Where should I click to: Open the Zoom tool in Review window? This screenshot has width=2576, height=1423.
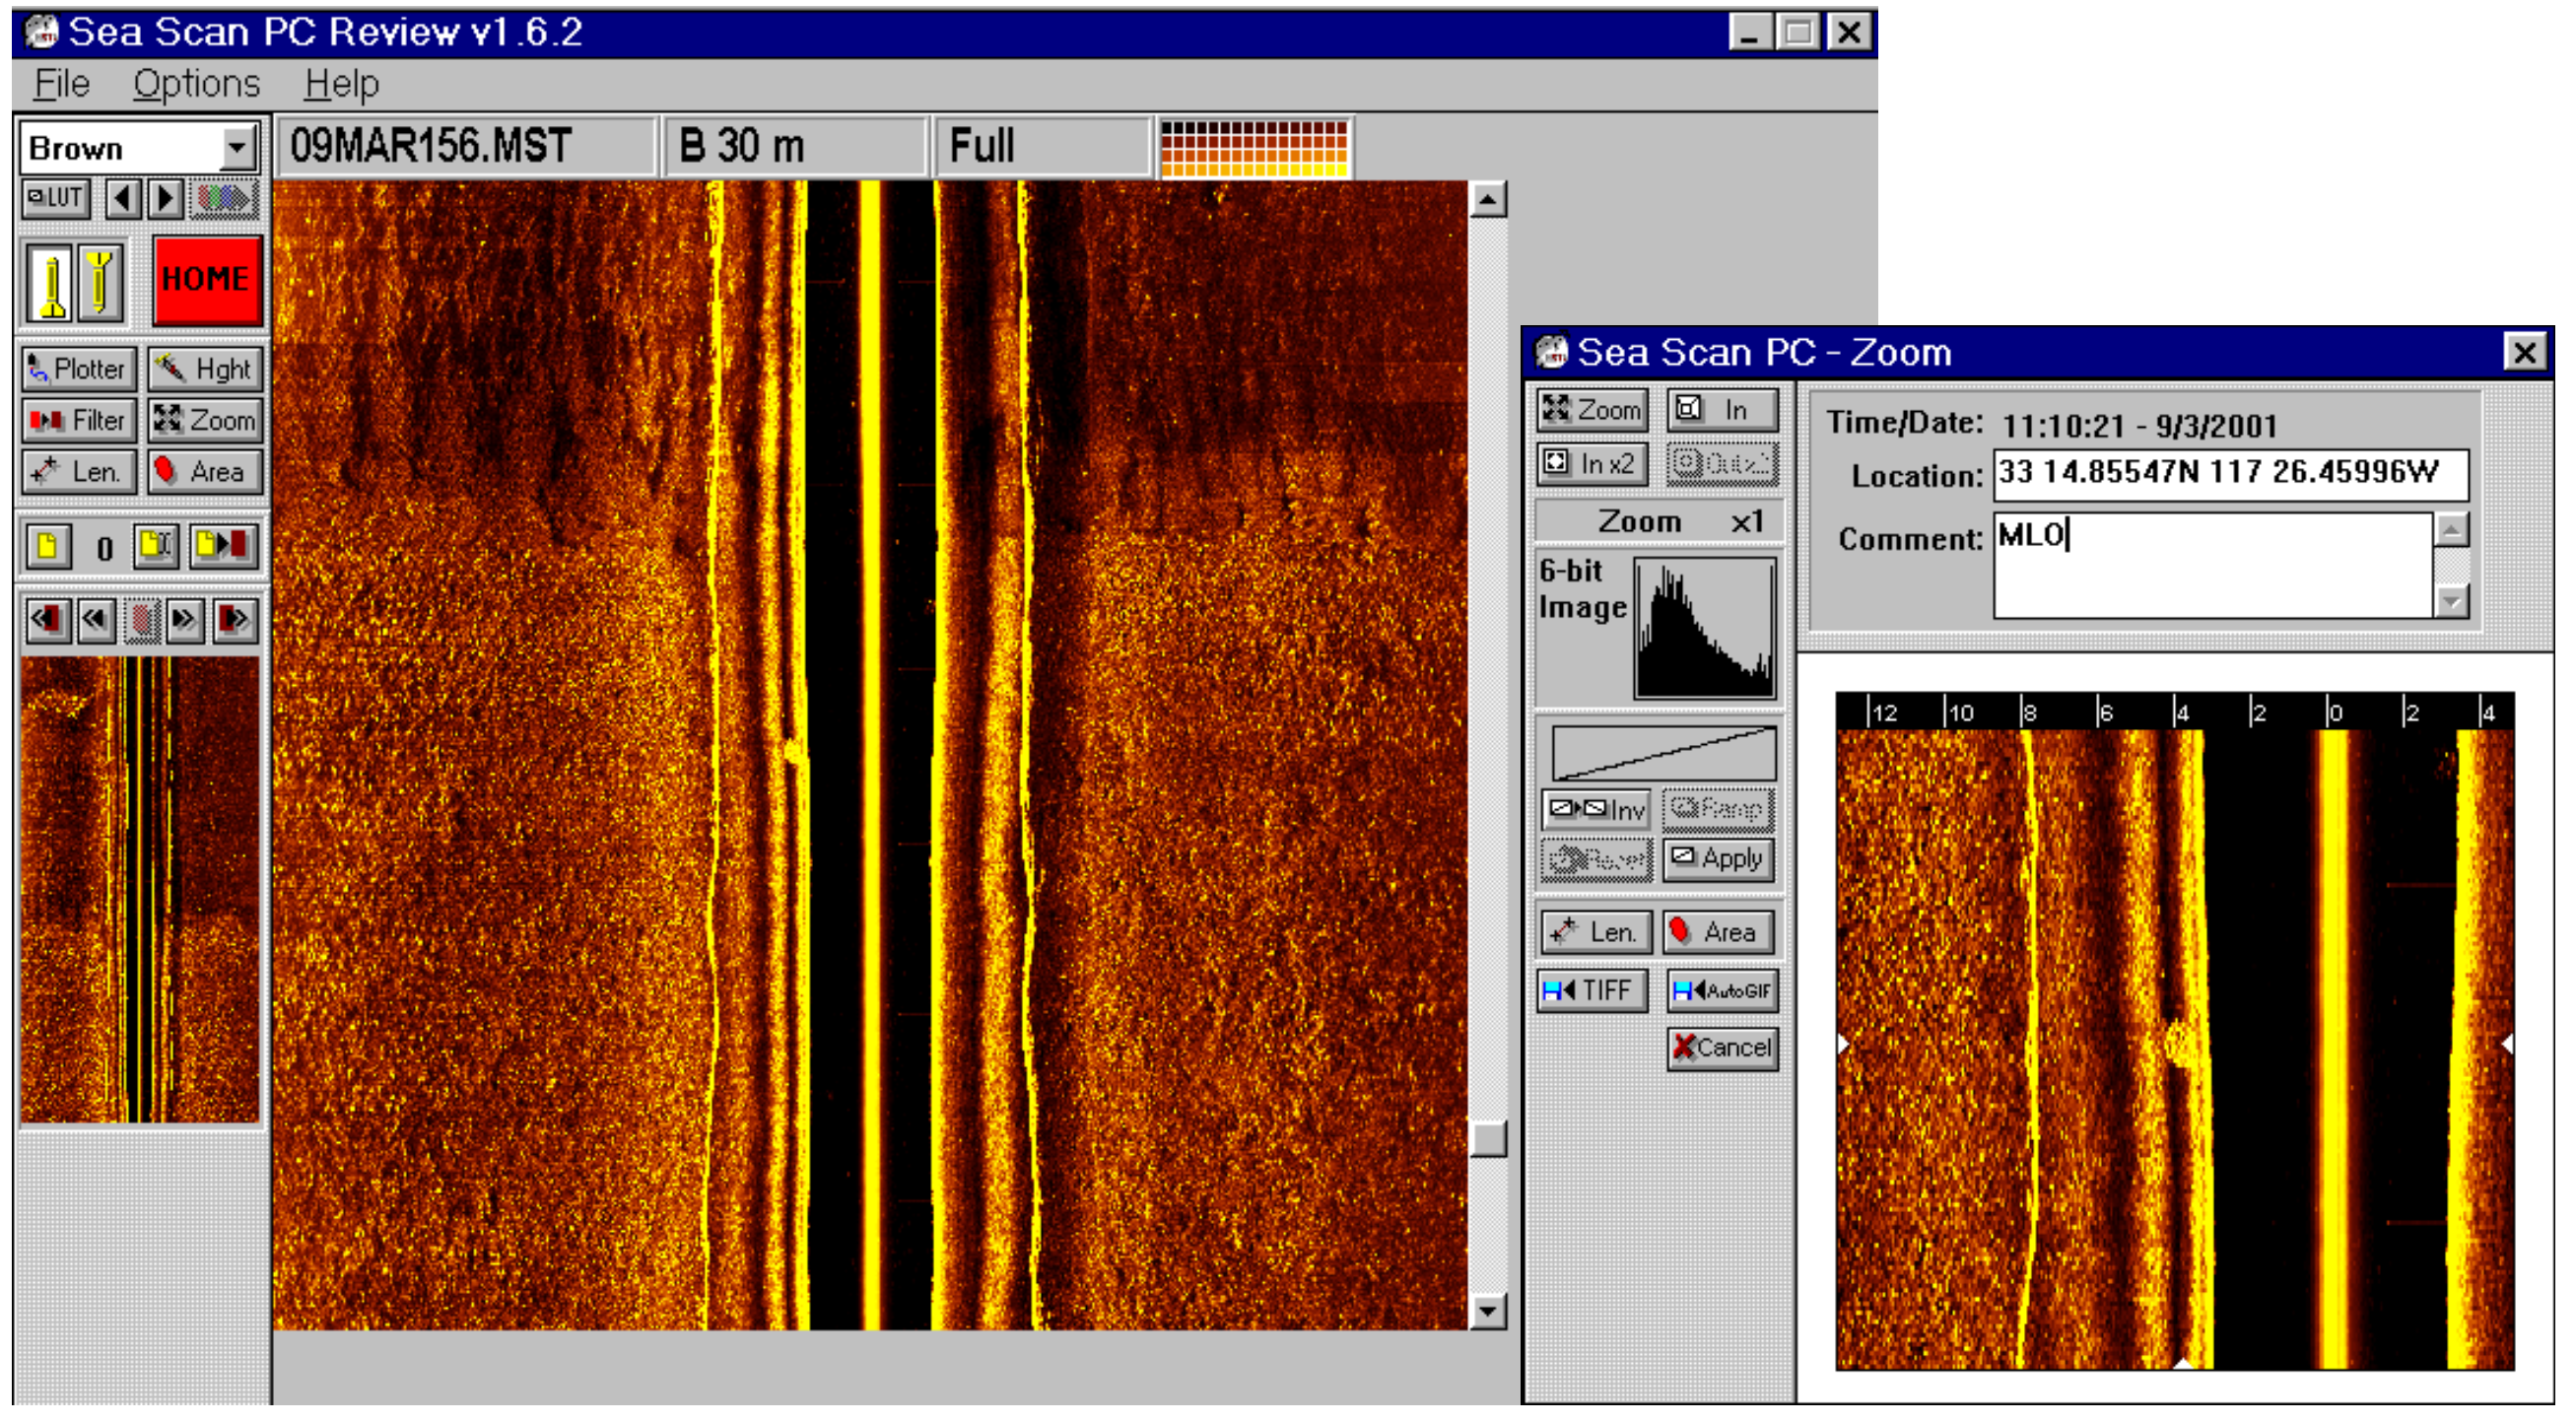(x=205, y=420)
